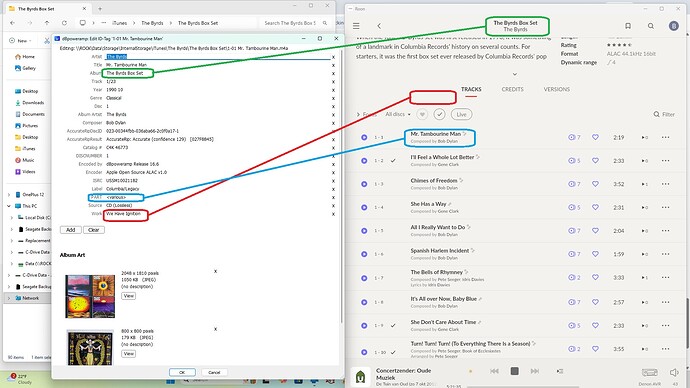Favorite All I Really Want to Do heart

click(595, 231)
